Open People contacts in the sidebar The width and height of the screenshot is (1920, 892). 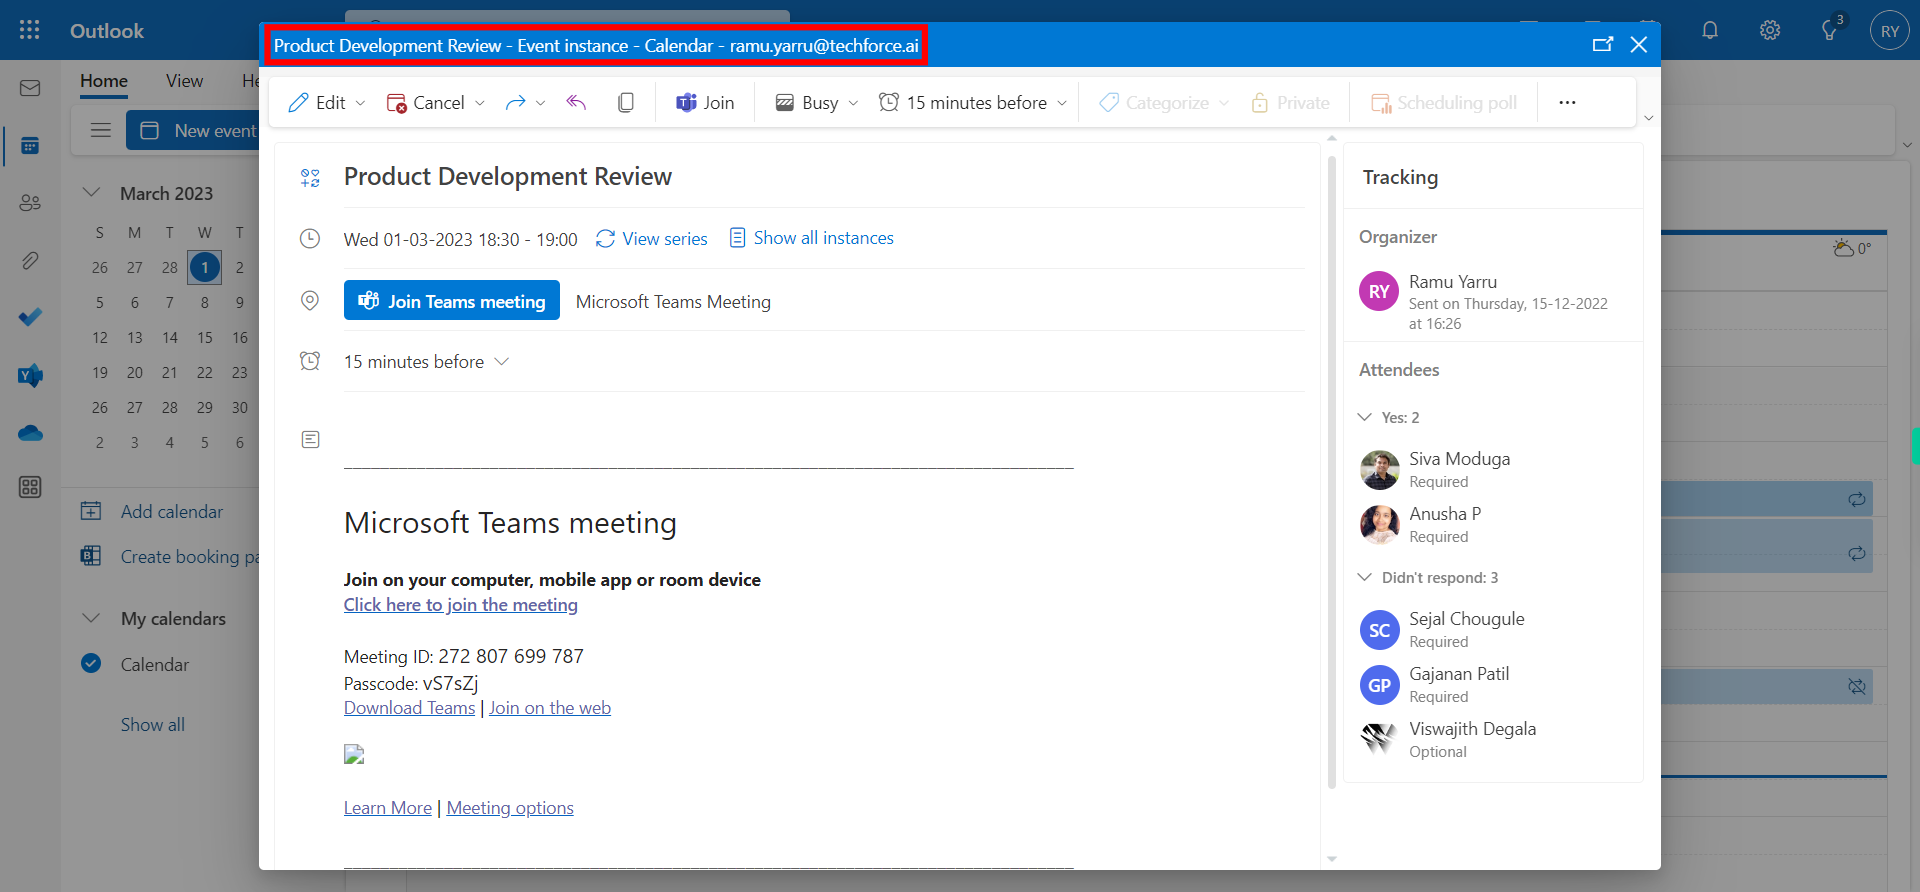[x=30, y=203]
